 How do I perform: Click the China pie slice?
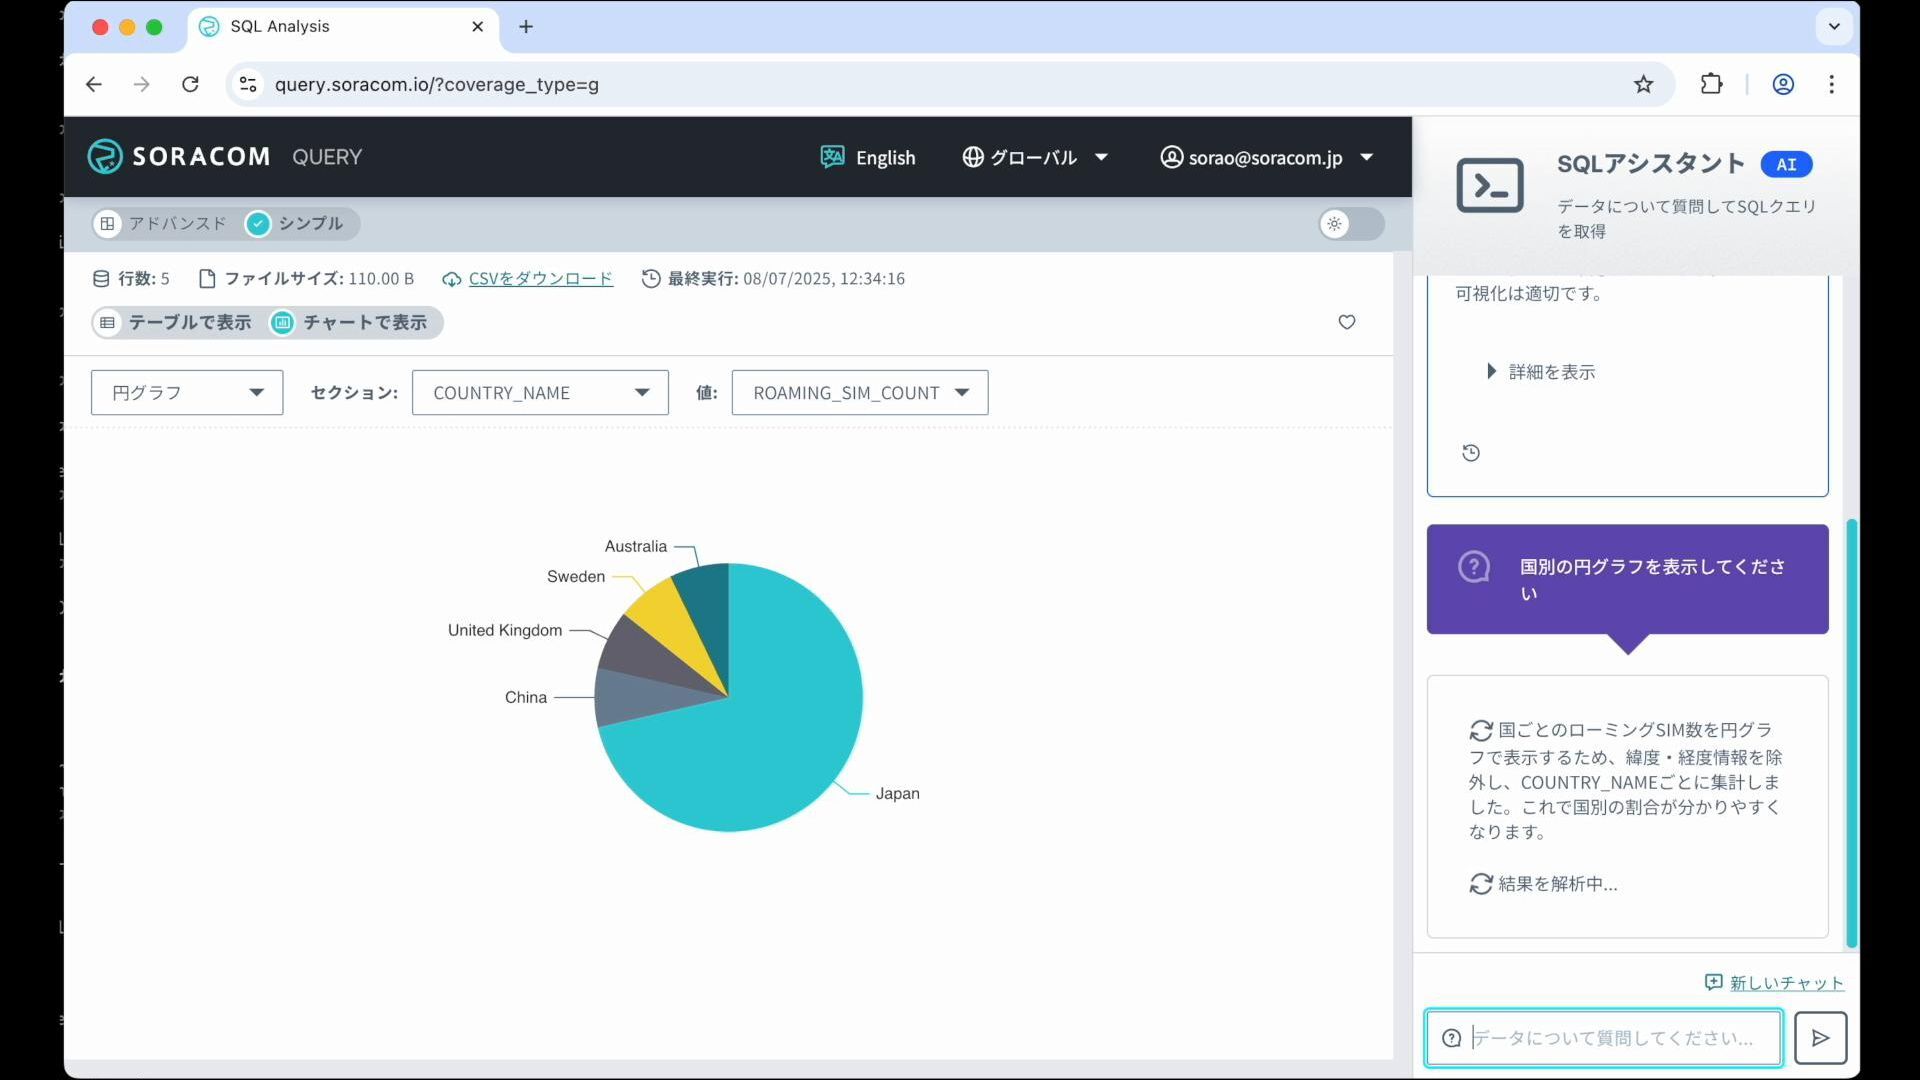(640, 696)
